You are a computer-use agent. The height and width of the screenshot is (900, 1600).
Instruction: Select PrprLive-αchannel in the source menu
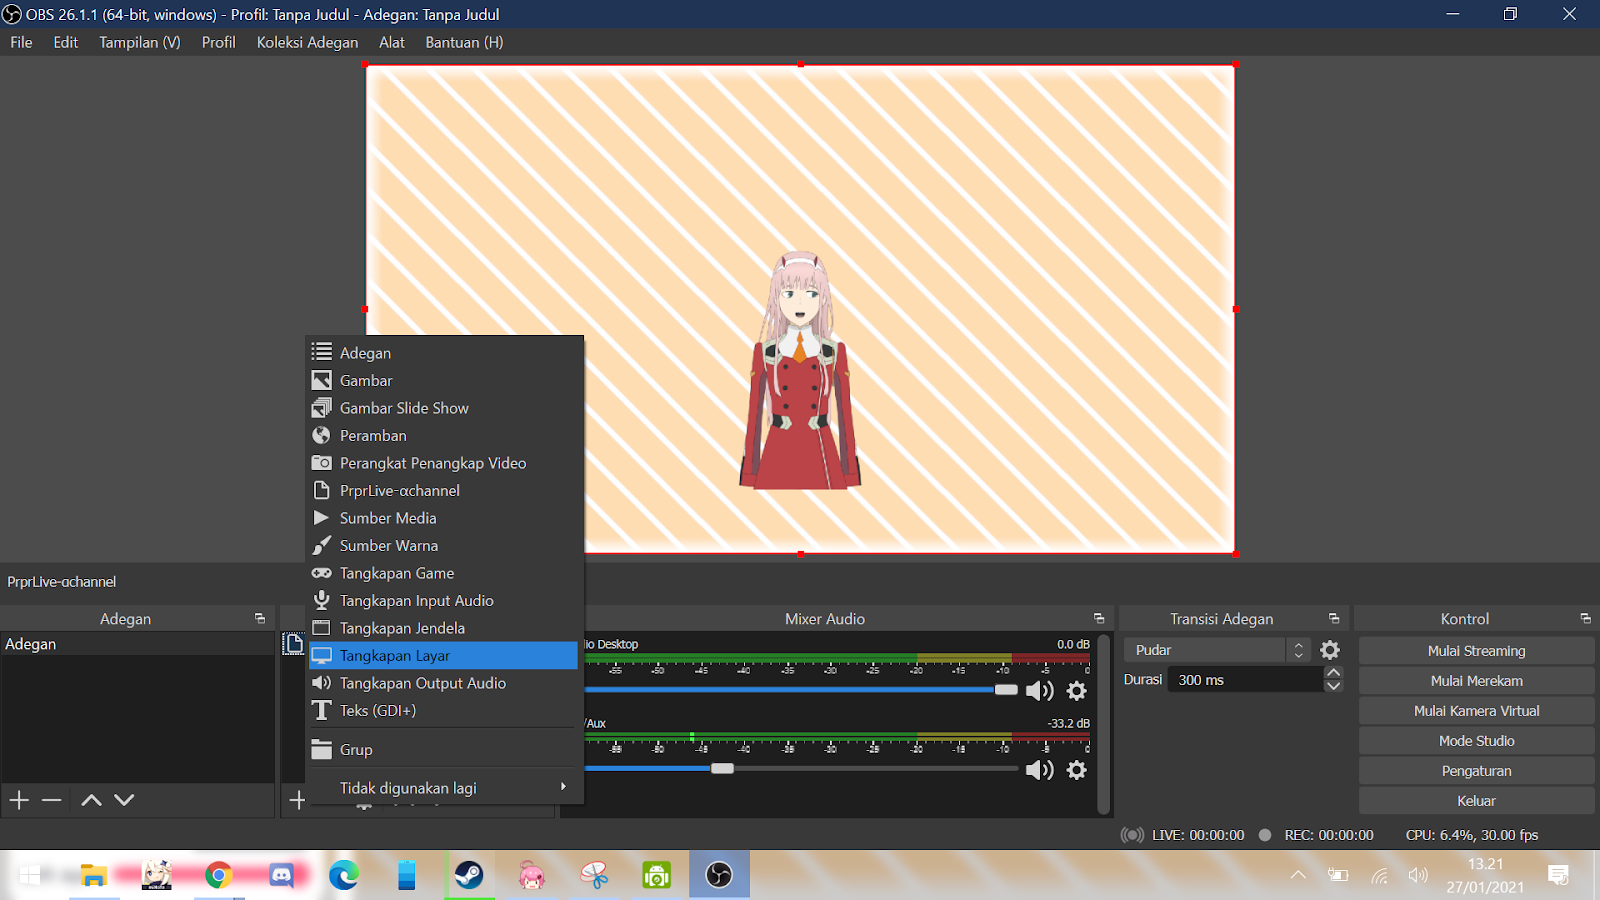point(444,491)
